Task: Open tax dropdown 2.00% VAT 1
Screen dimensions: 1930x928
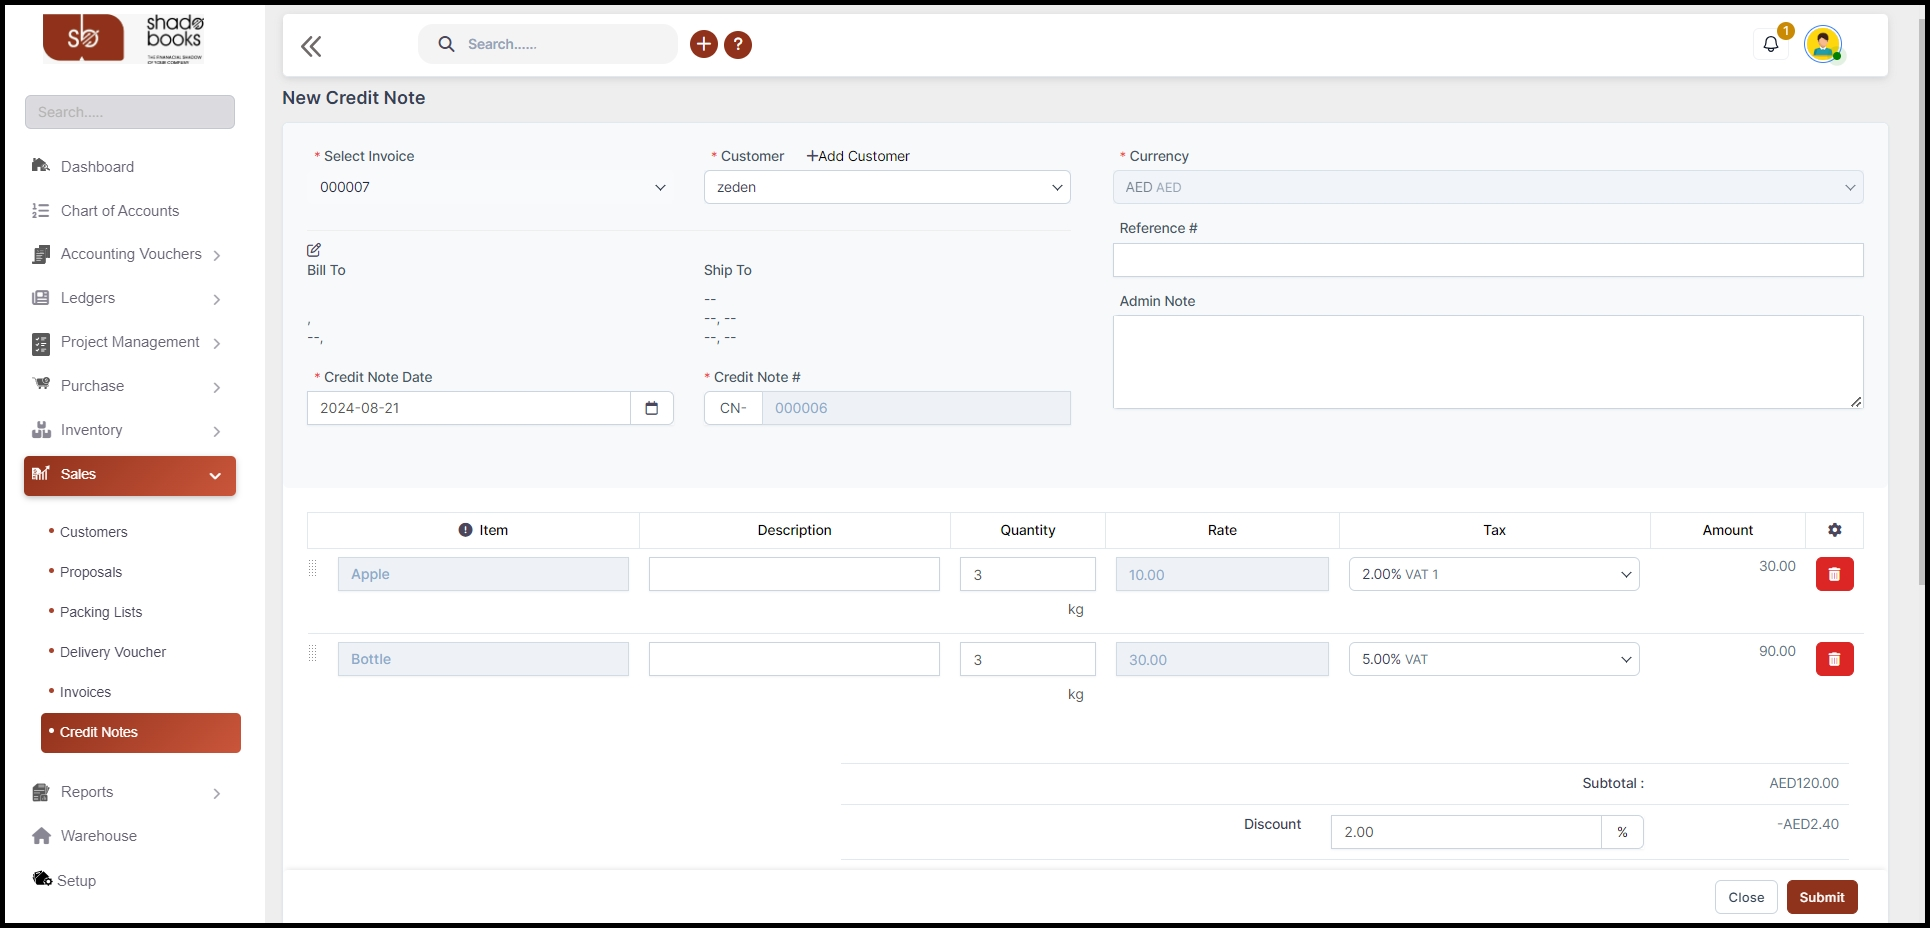Action: point(1494,574)
